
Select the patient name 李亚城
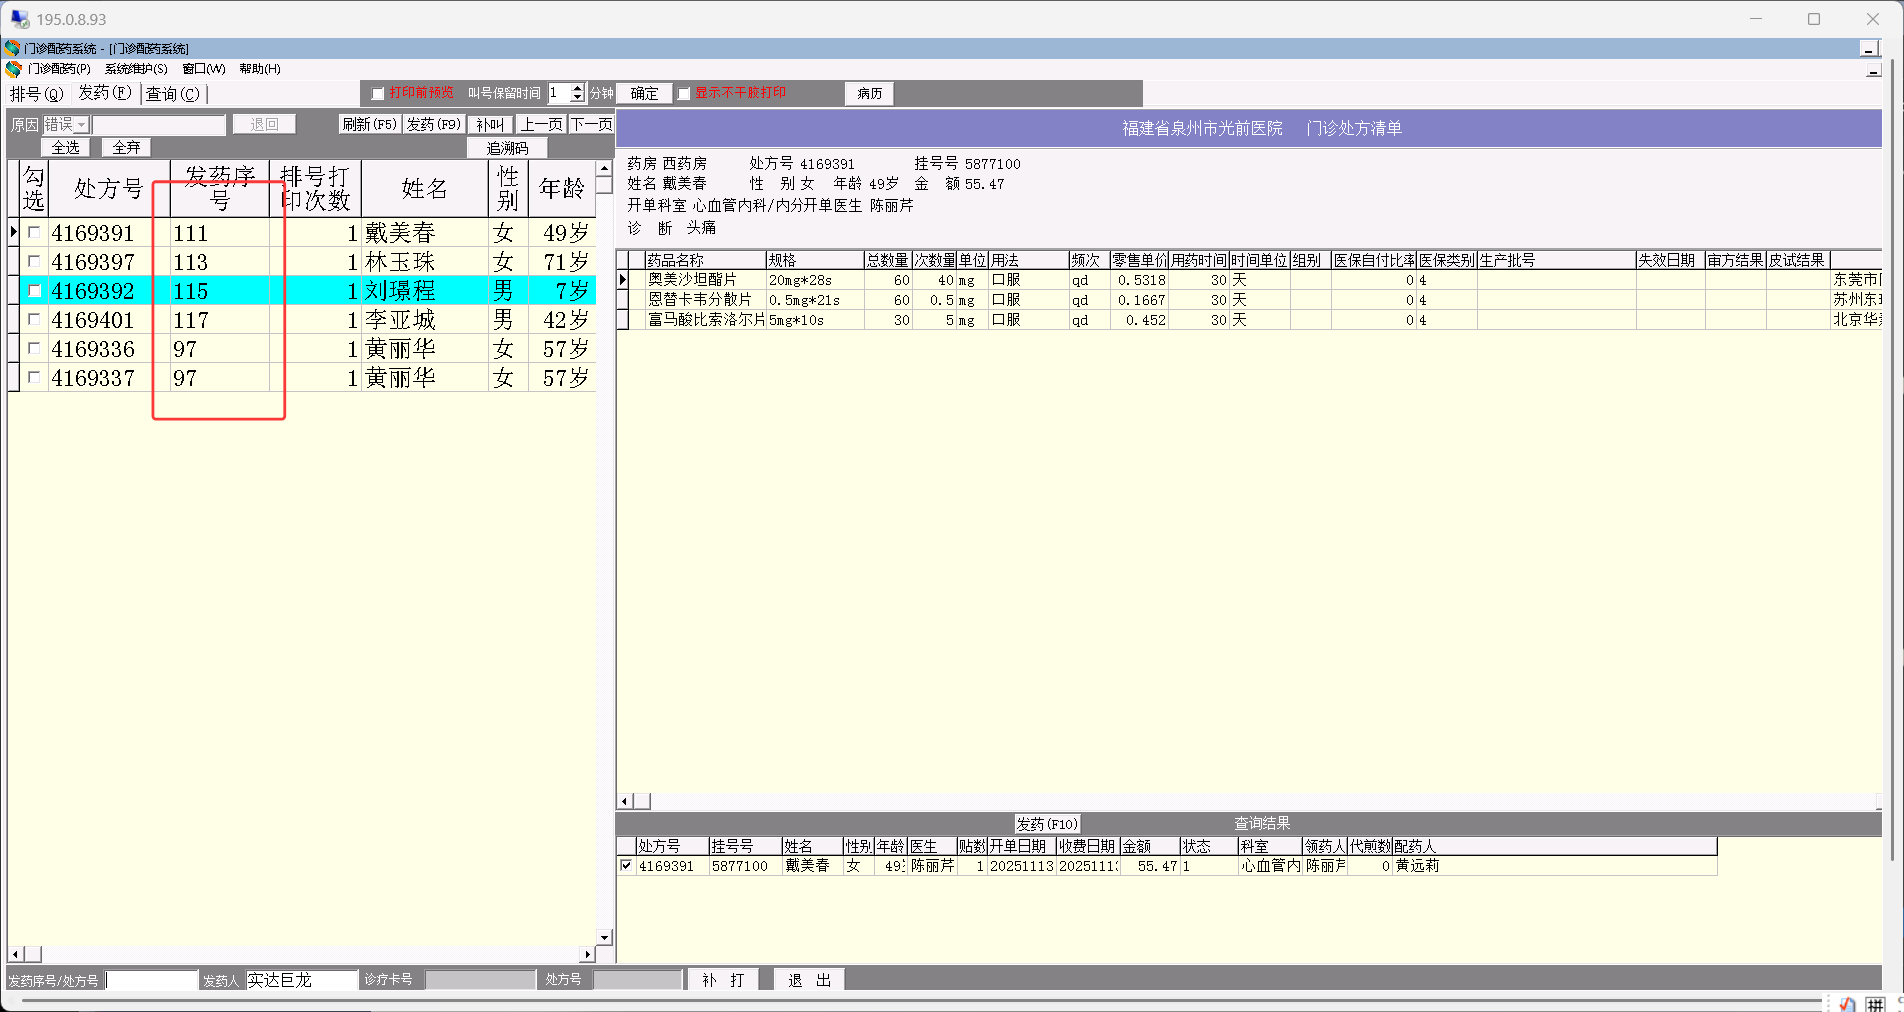400,320
